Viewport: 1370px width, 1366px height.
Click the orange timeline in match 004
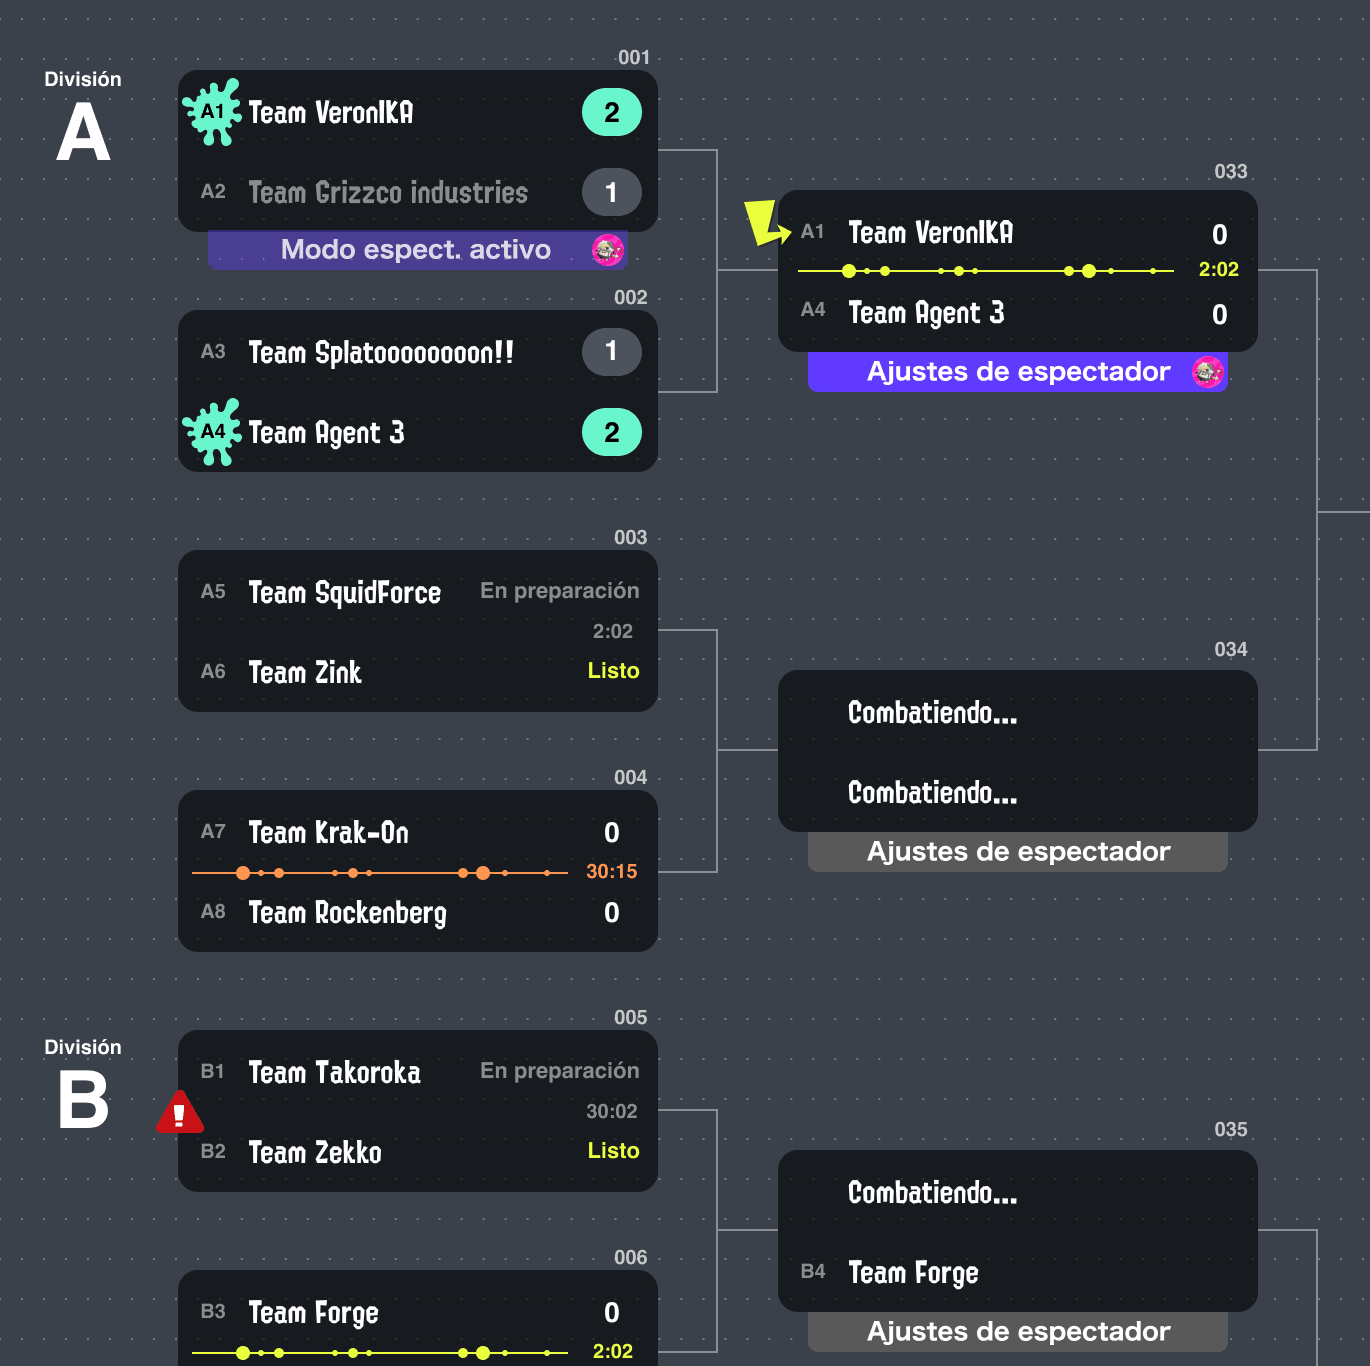click(380, 873)
